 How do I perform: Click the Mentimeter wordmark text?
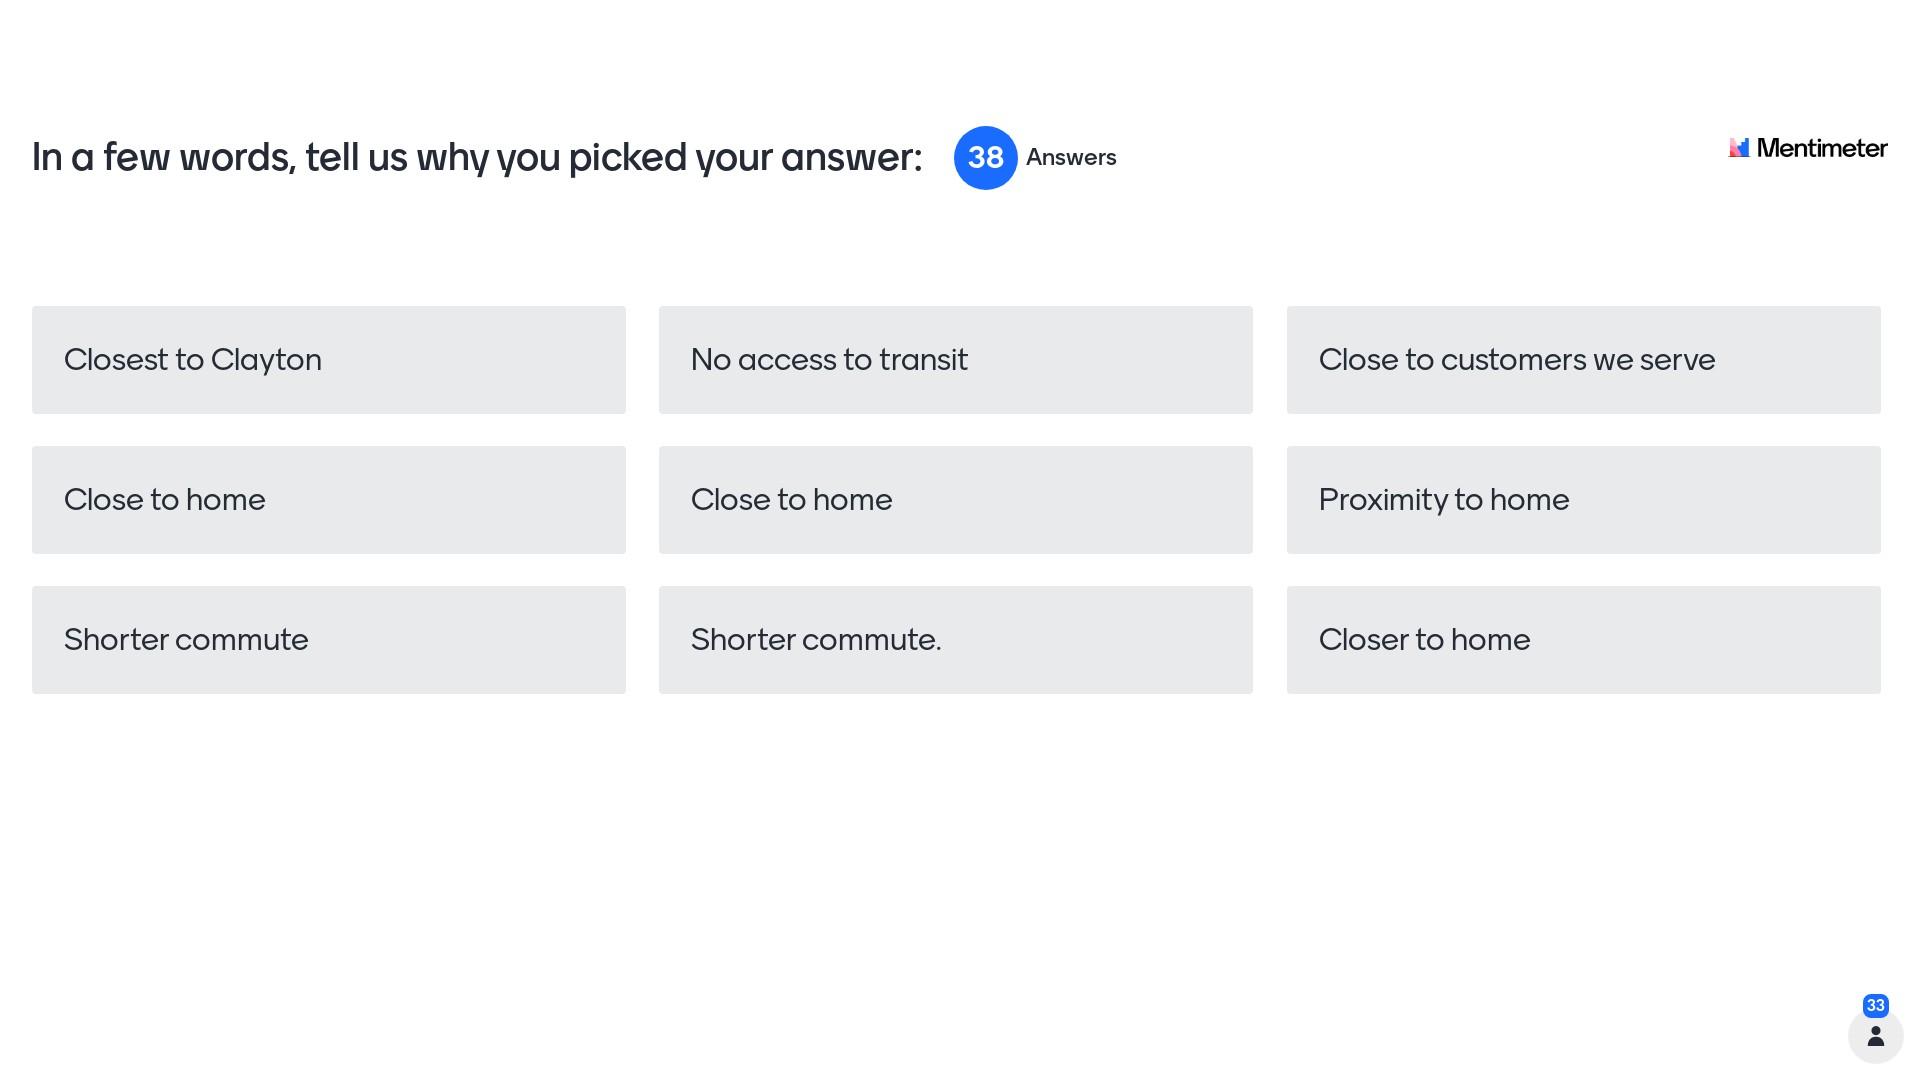pos(1821,148)
